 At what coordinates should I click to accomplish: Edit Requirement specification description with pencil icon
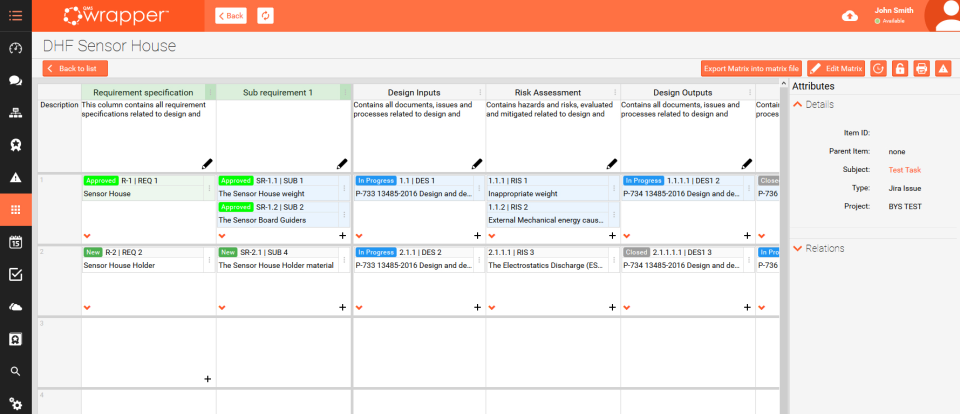(208, 163)
